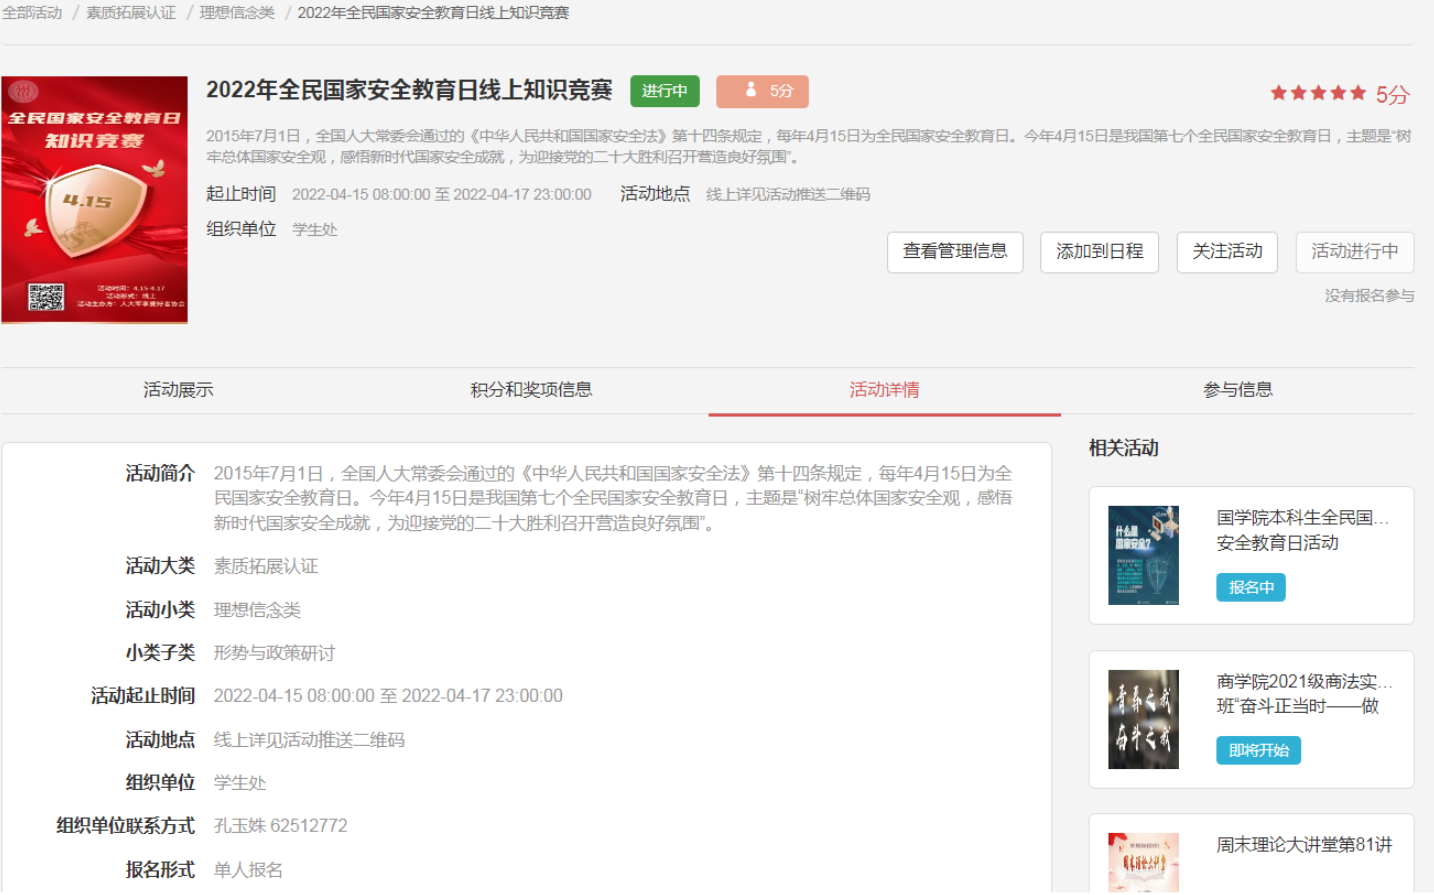Viewport: 1434px width, 895px height.
Task: Click the 理想信念类 value beside 活动小类
Action: (x=257, y=610)
